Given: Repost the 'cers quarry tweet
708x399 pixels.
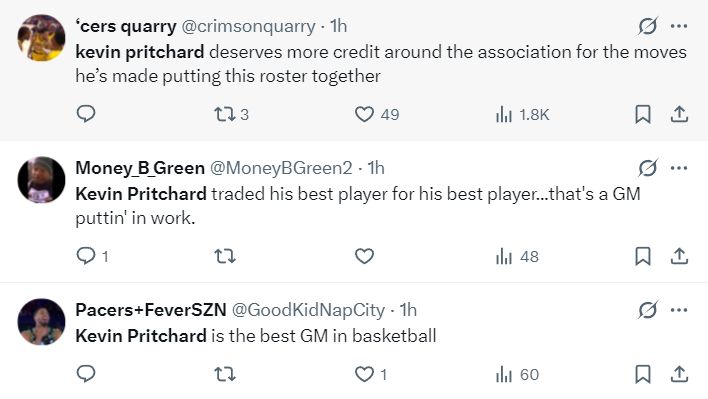Looking at the screenshot, I should click(x=231, y=114).
